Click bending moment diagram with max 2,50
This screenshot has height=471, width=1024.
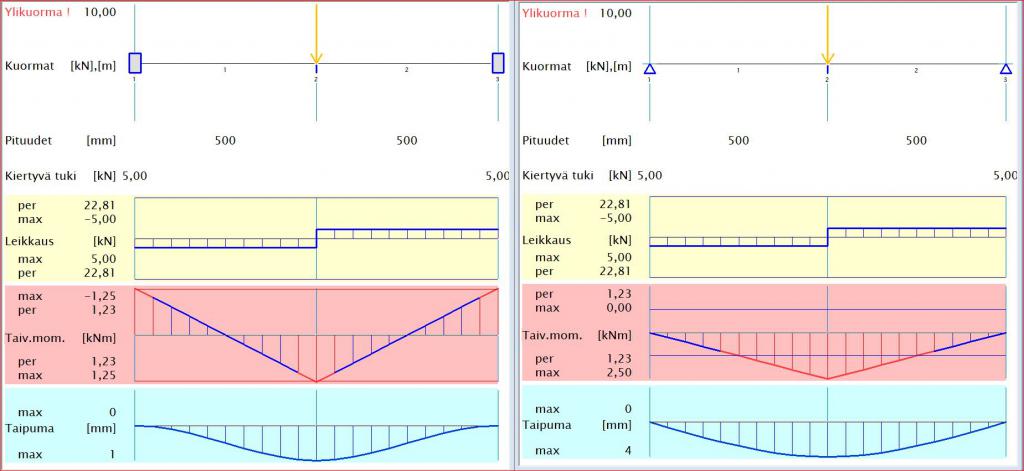coord(827,336)
